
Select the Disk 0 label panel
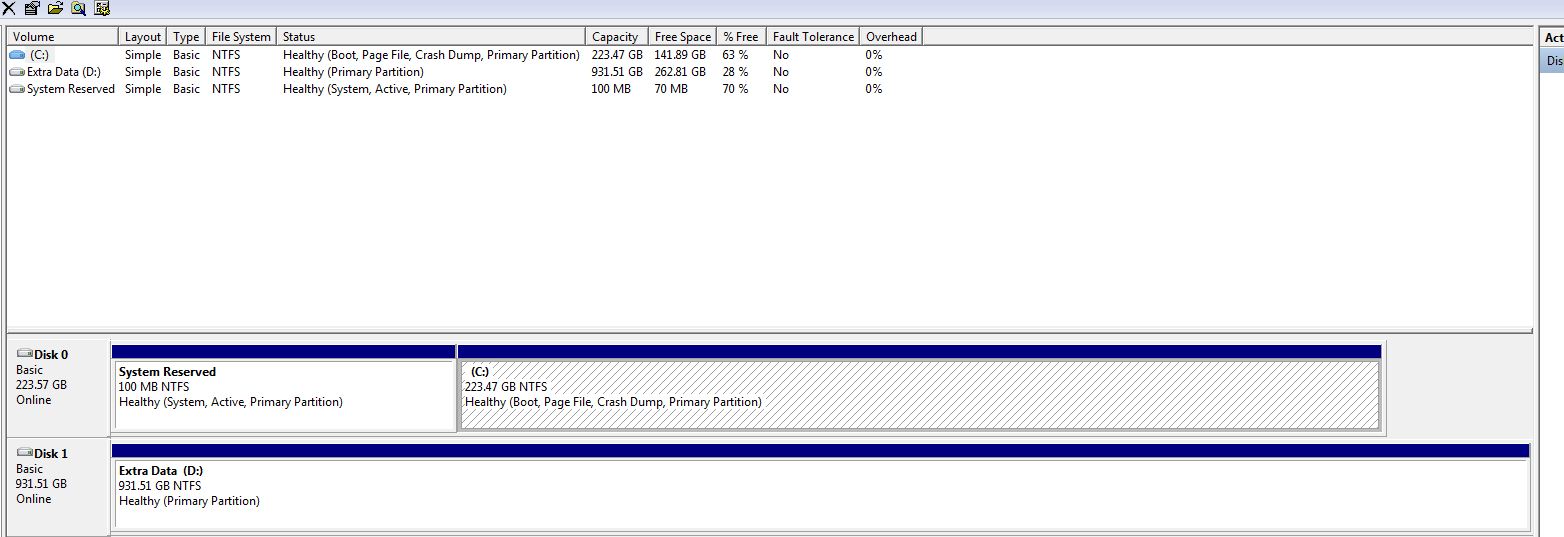click(58, 385)
